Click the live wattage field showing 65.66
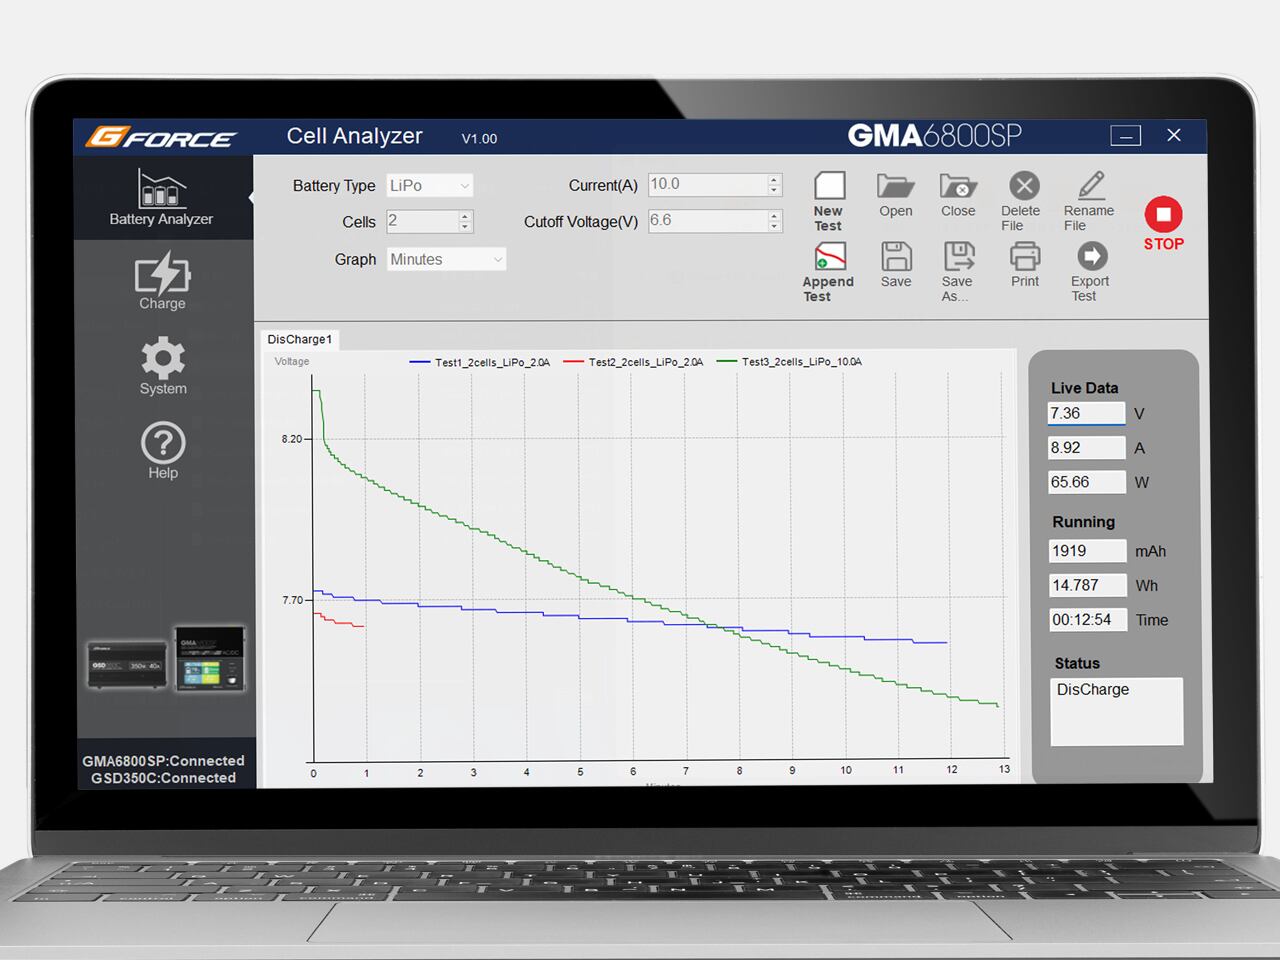 [1086, 482]
